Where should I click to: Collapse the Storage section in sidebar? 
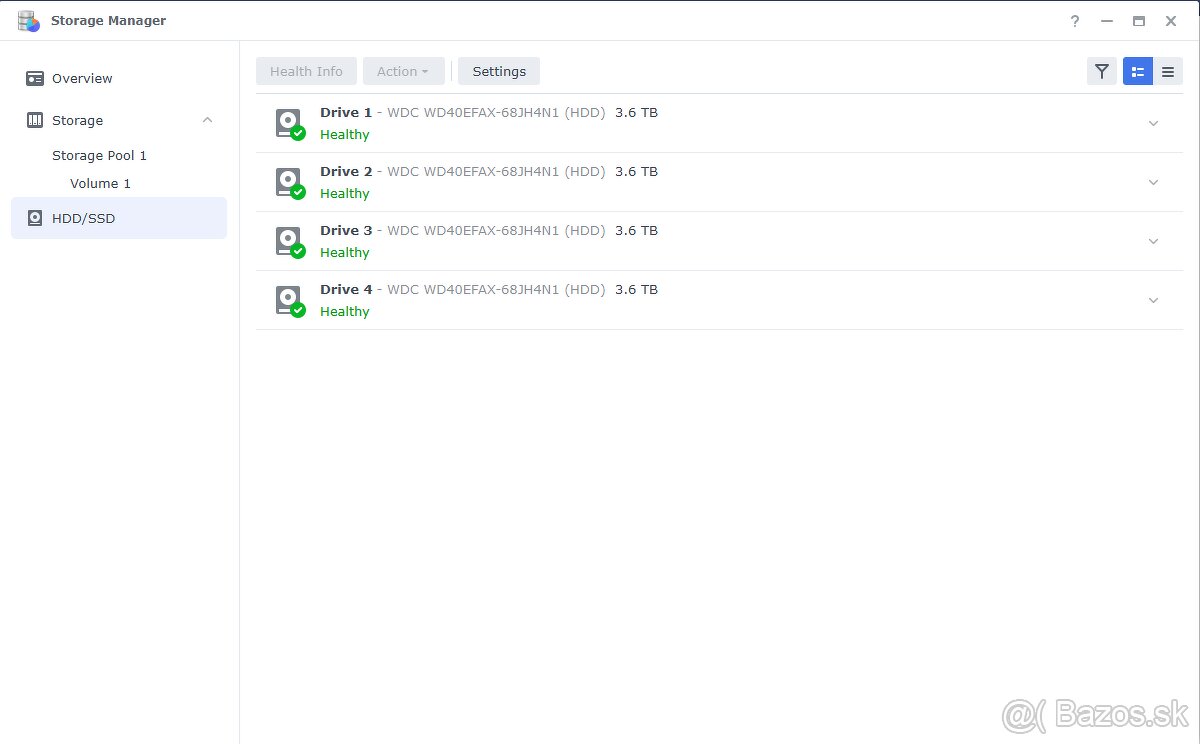[x=207, y=120]
